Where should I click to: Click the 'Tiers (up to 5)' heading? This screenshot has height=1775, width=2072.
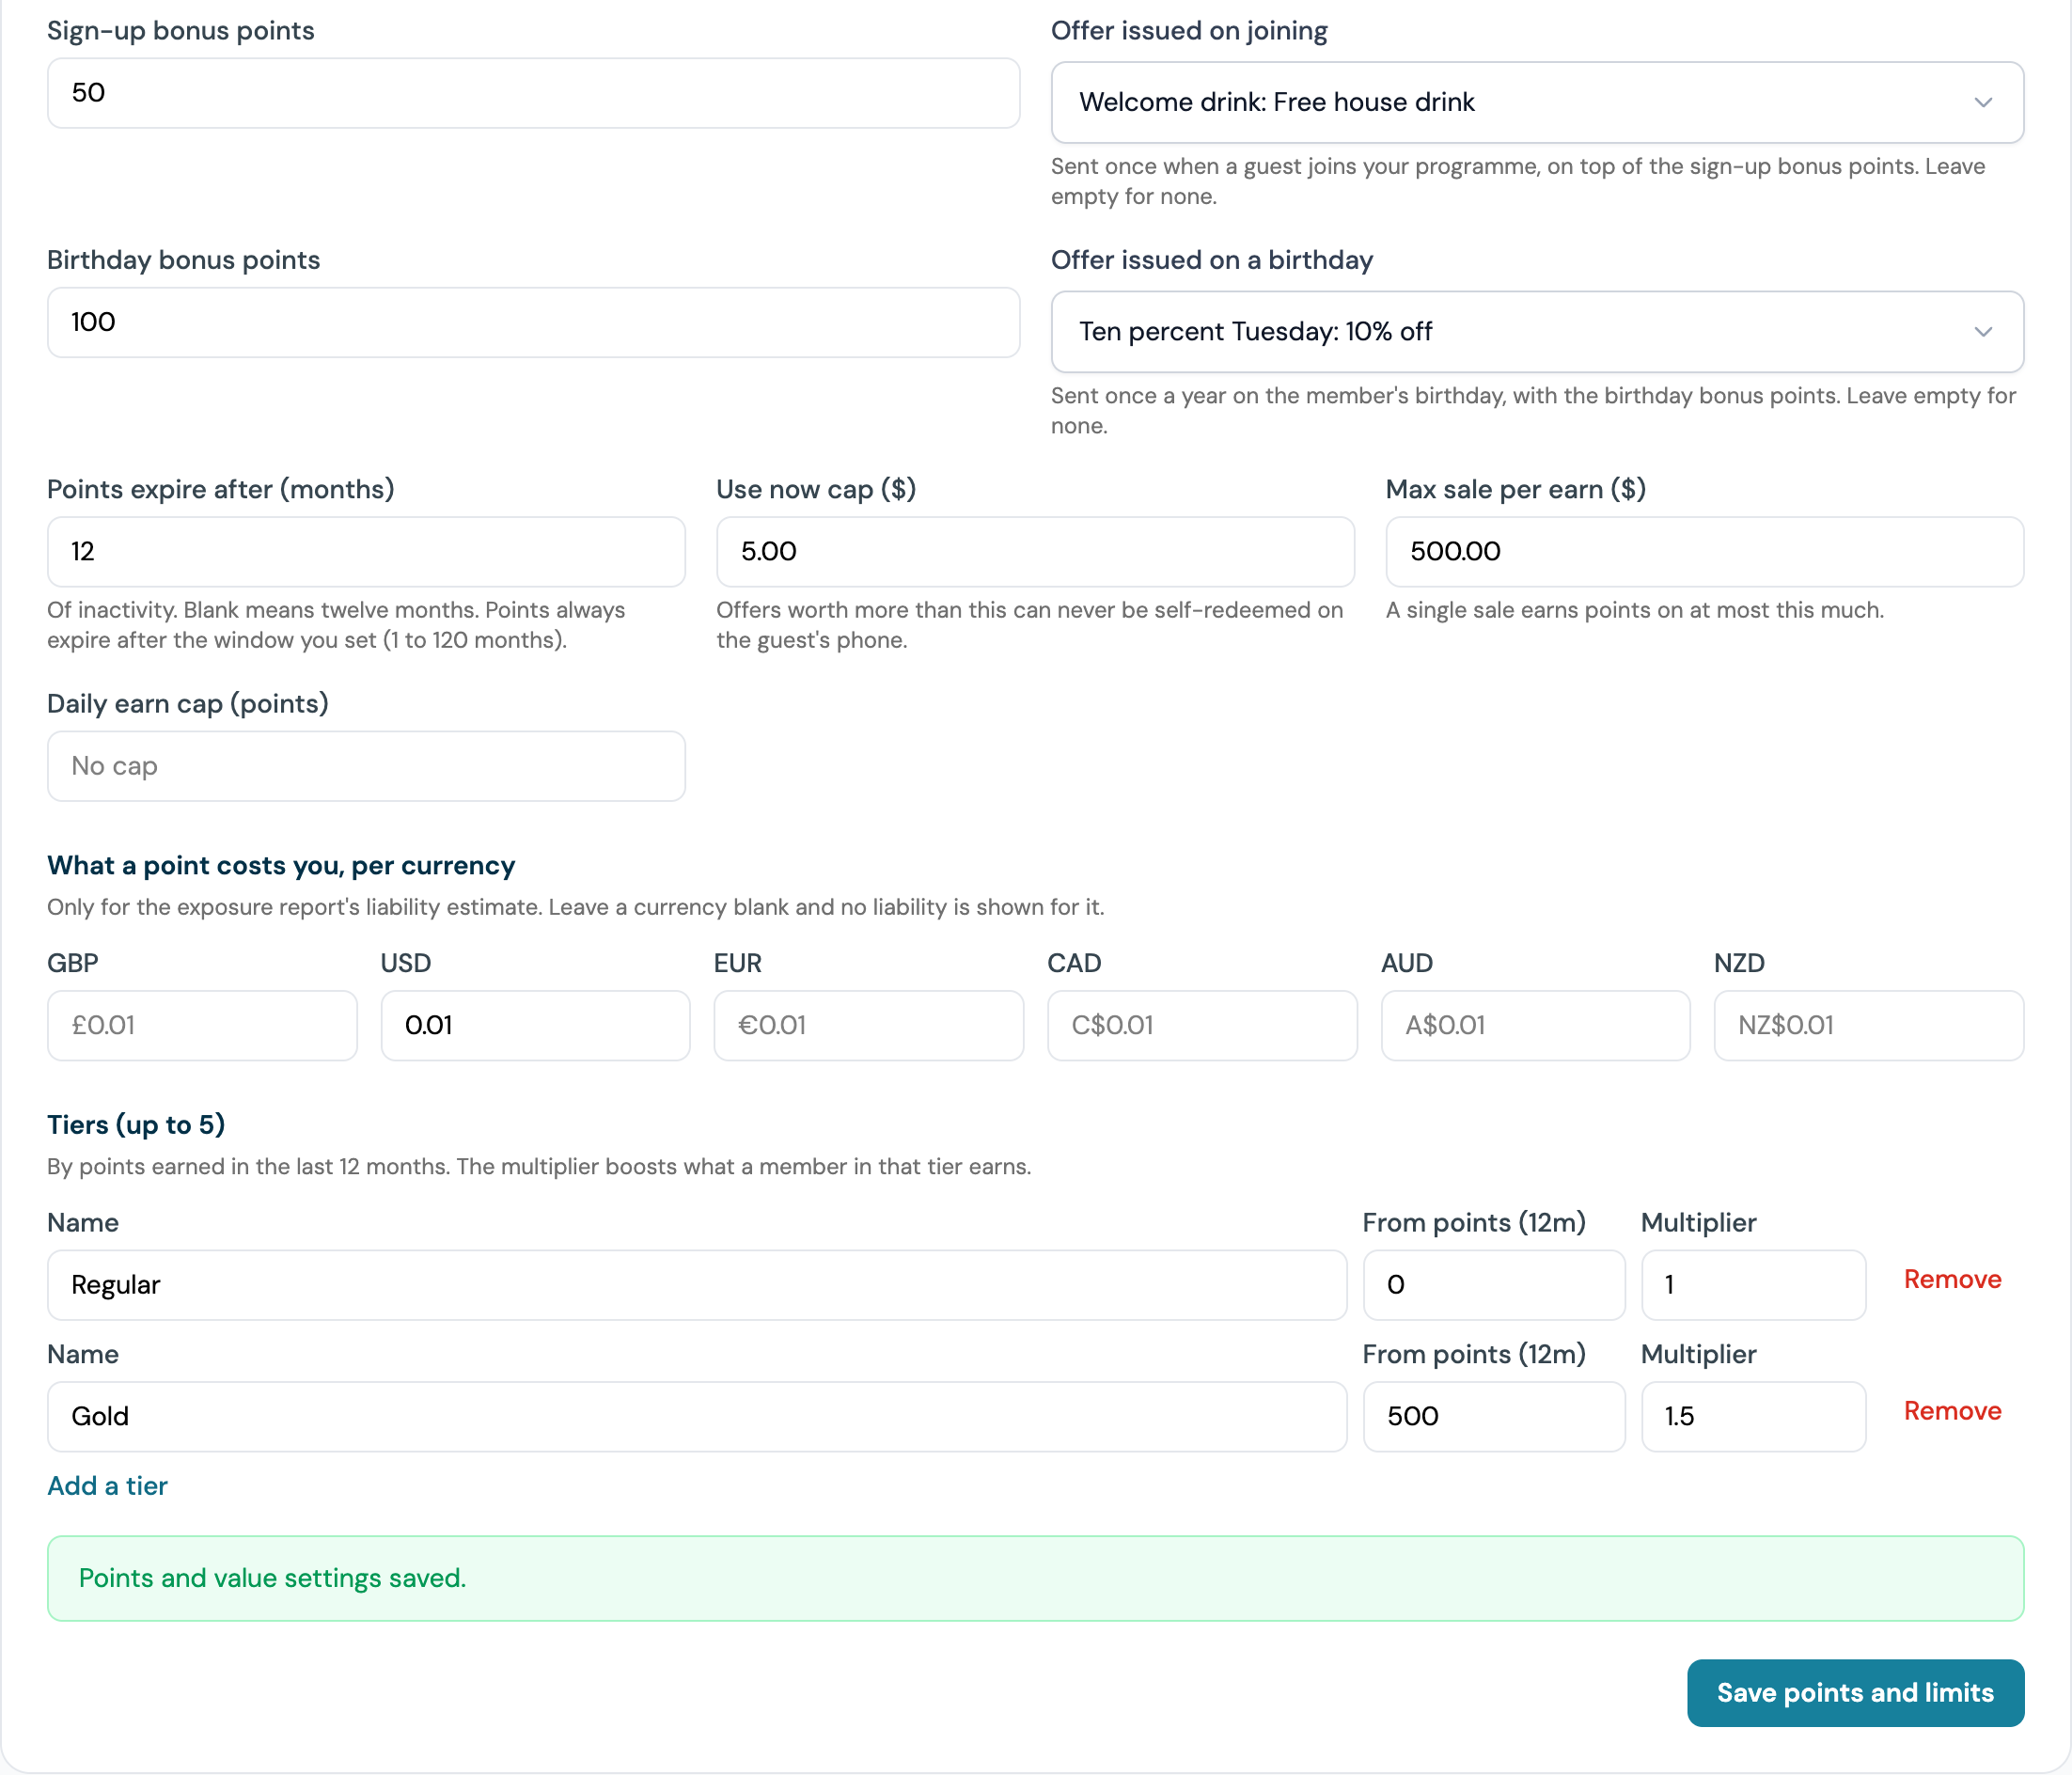click(136, 1124)
